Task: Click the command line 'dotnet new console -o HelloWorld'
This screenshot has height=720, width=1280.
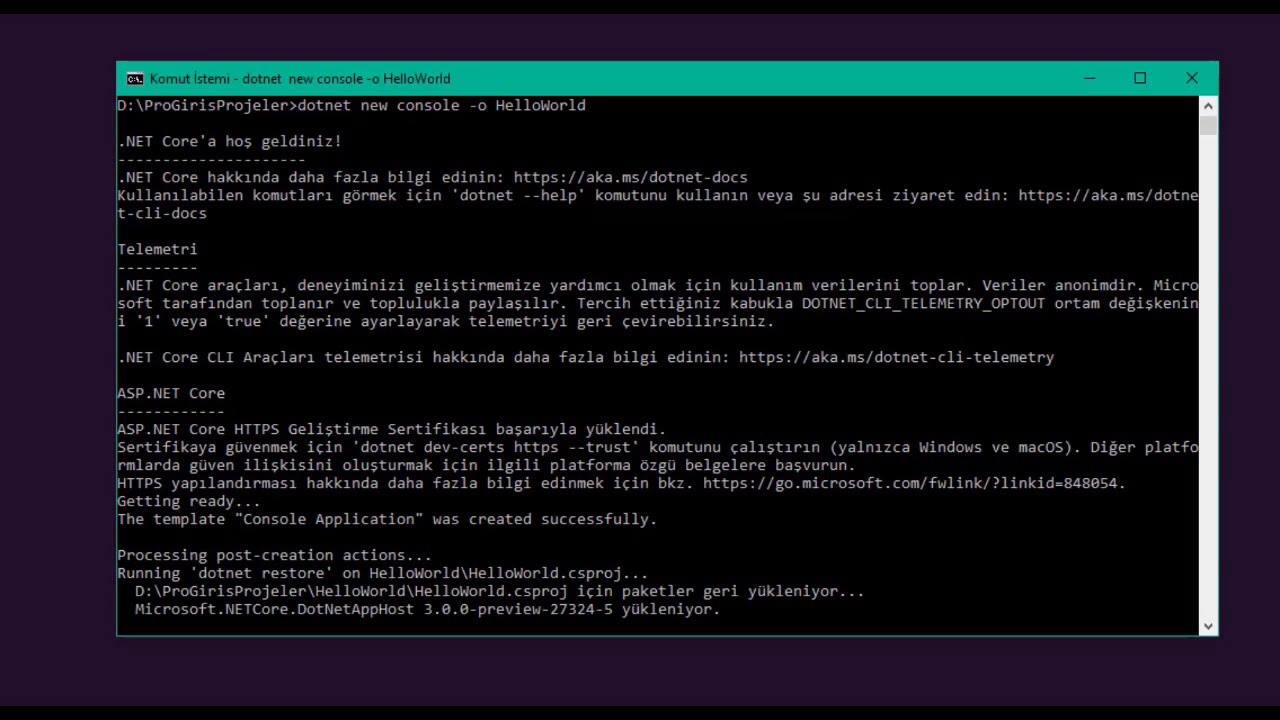Action: (442, 105)
